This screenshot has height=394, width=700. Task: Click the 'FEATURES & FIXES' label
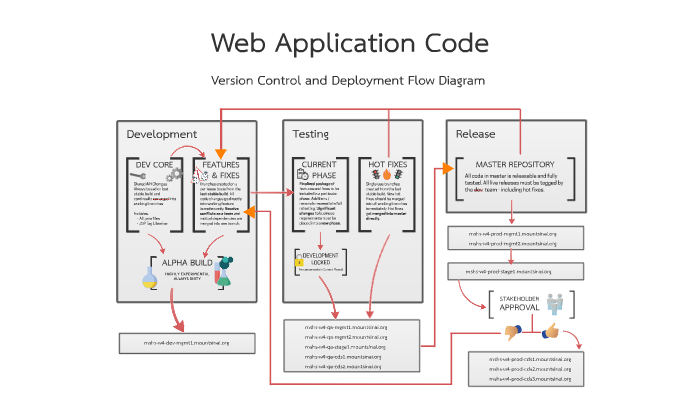pyautogui.click(x=221, y=170)
